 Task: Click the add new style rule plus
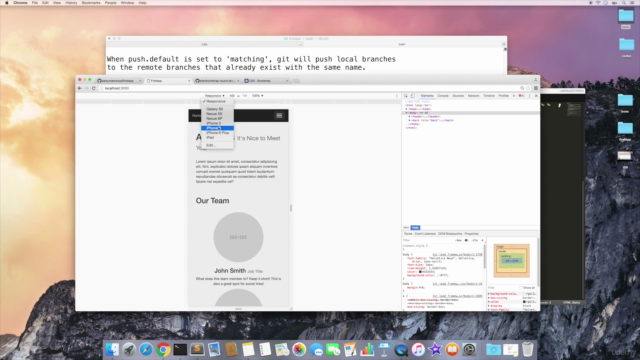point(482,240)
